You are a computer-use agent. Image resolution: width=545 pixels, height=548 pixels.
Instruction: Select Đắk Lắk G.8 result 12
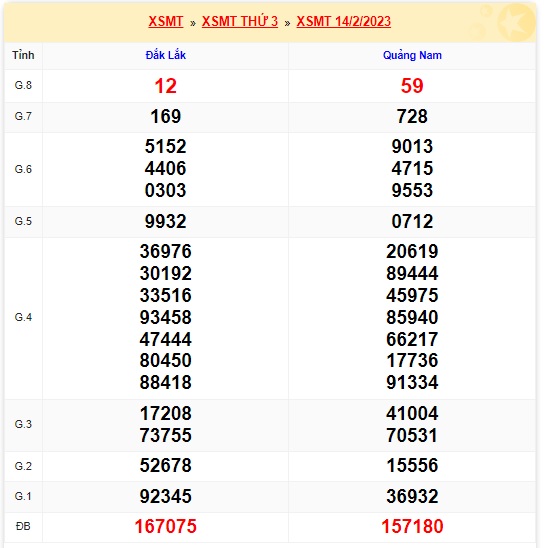tap(166, 86)
